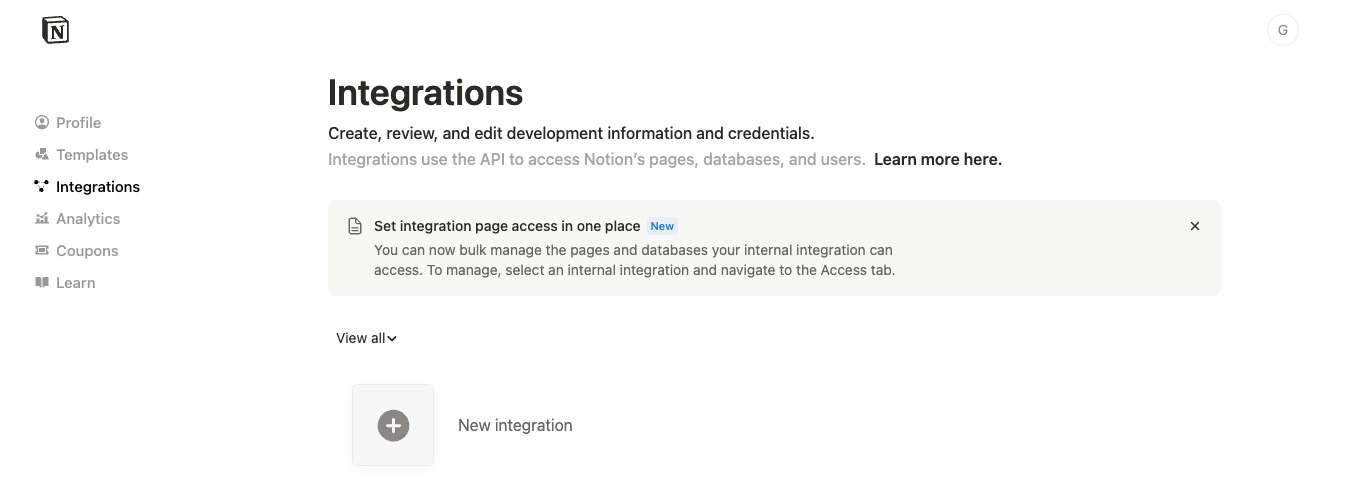Click the Coupons ticket icon in sidebar

click(42, 250)
